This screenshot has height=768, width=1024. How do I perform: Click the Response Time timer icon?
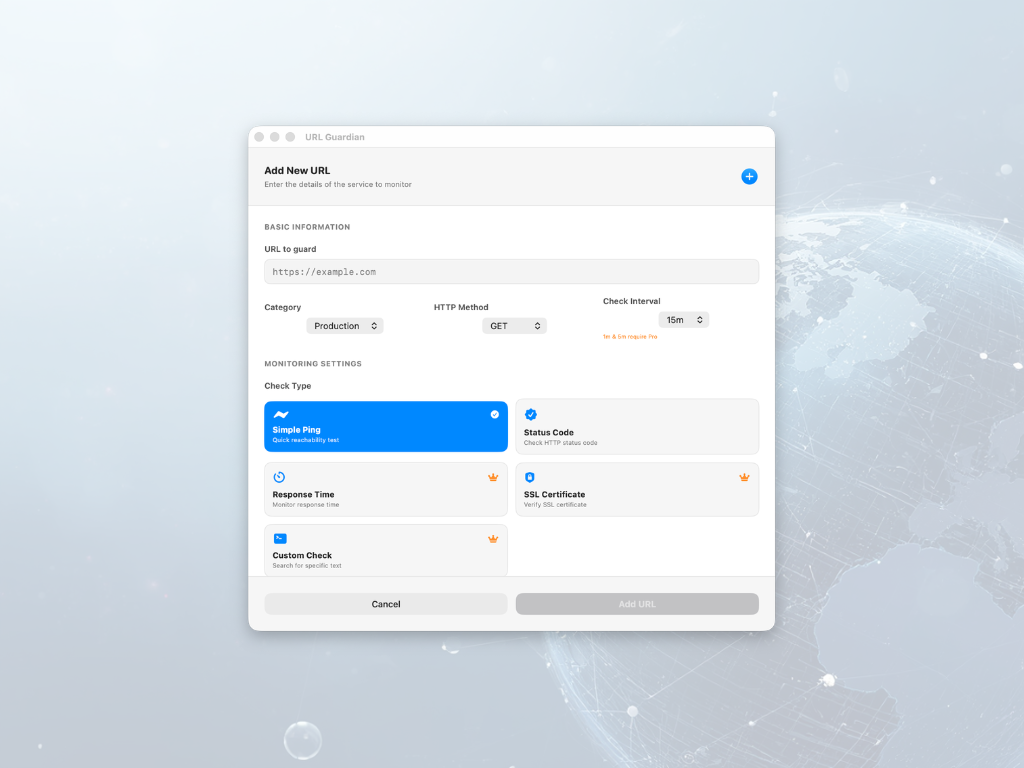pos(279,477)
